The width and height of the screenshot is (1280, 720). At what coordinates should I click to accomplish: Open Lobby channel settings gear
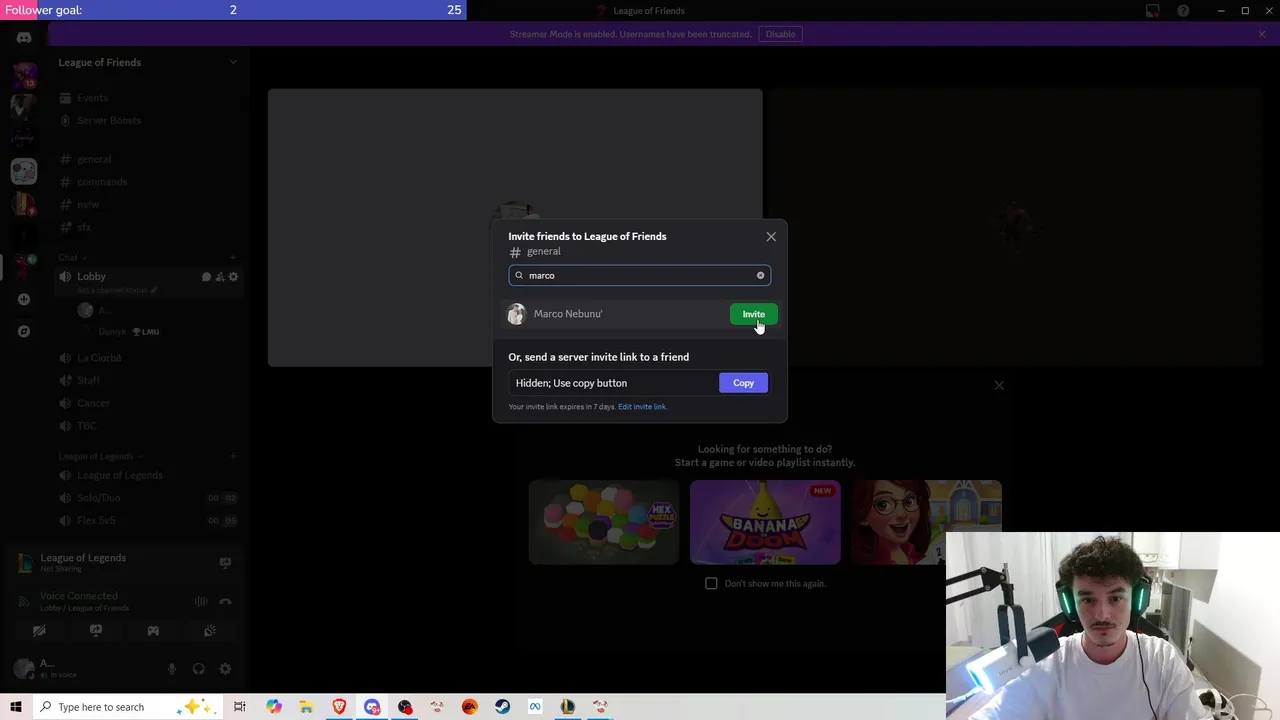[234, 277]
